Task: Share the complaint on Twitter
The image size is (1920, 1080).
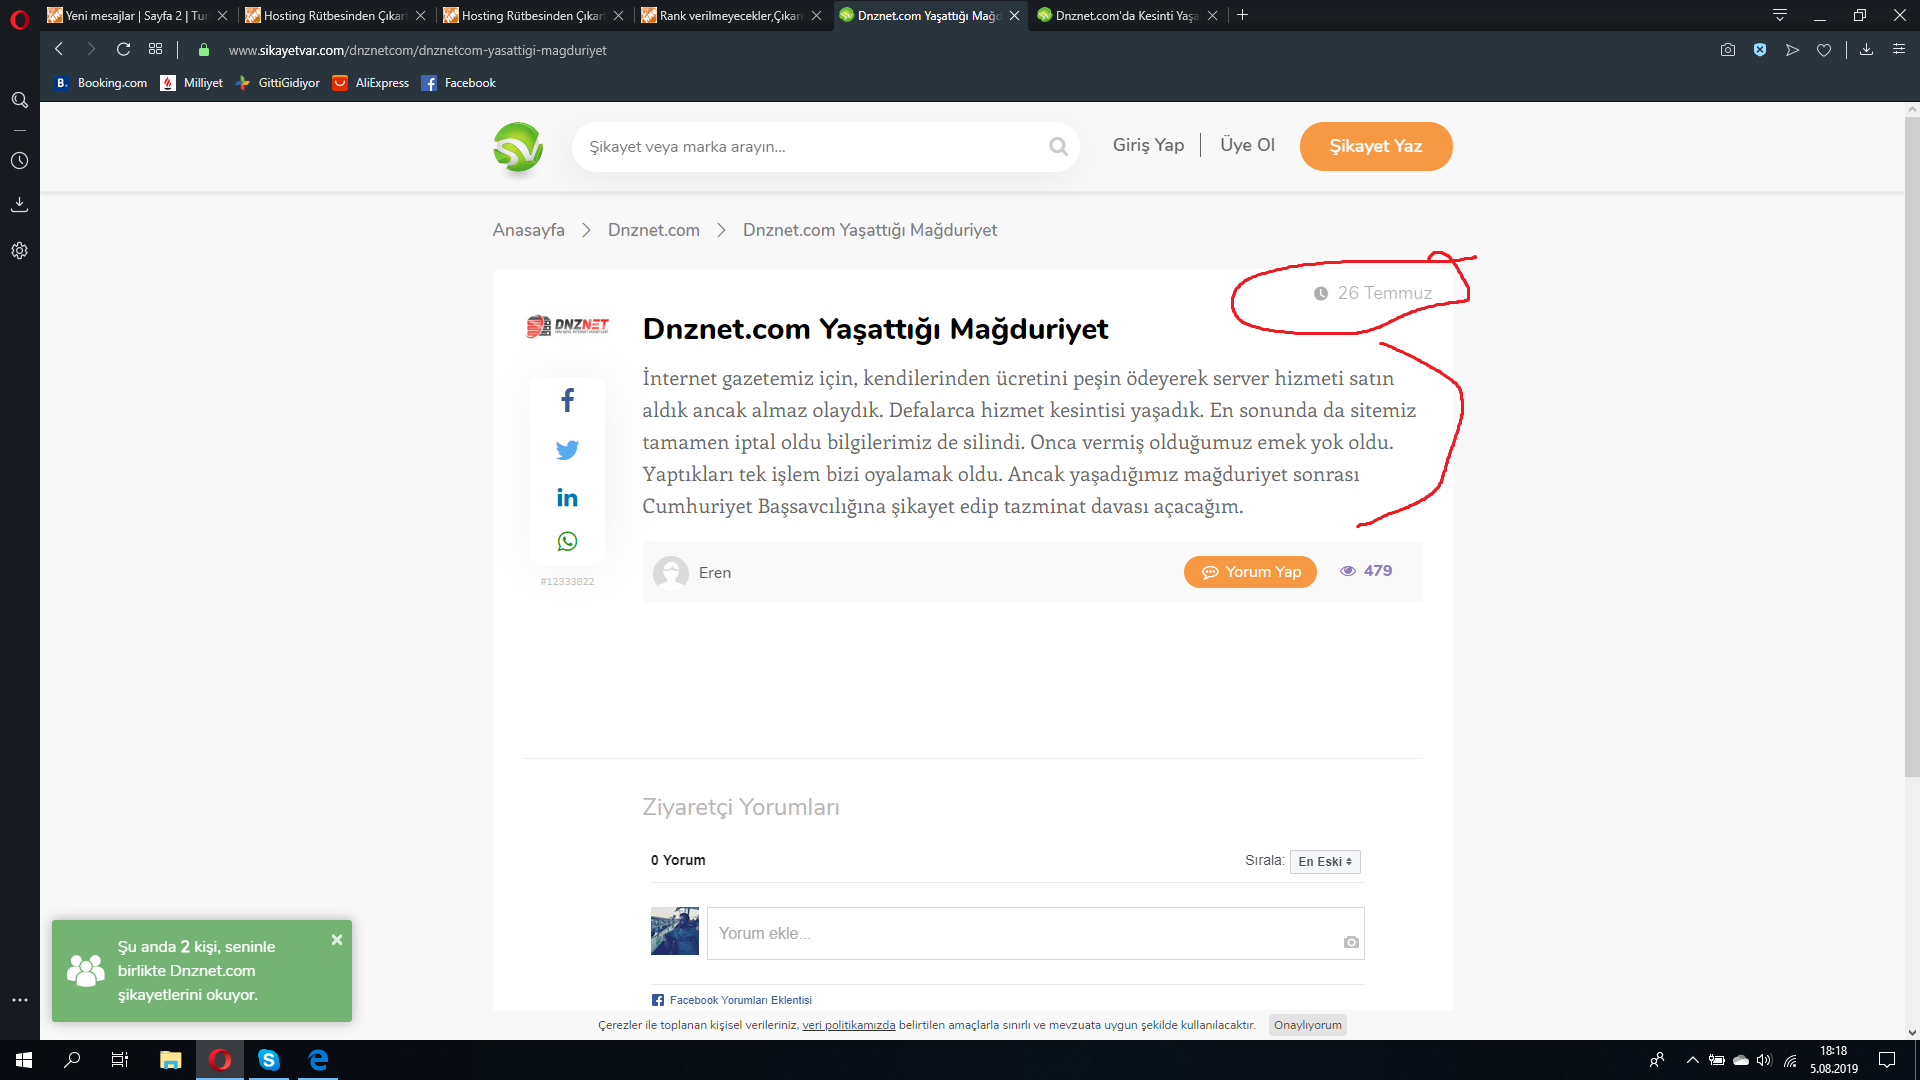Action: [x=567, y=450]
